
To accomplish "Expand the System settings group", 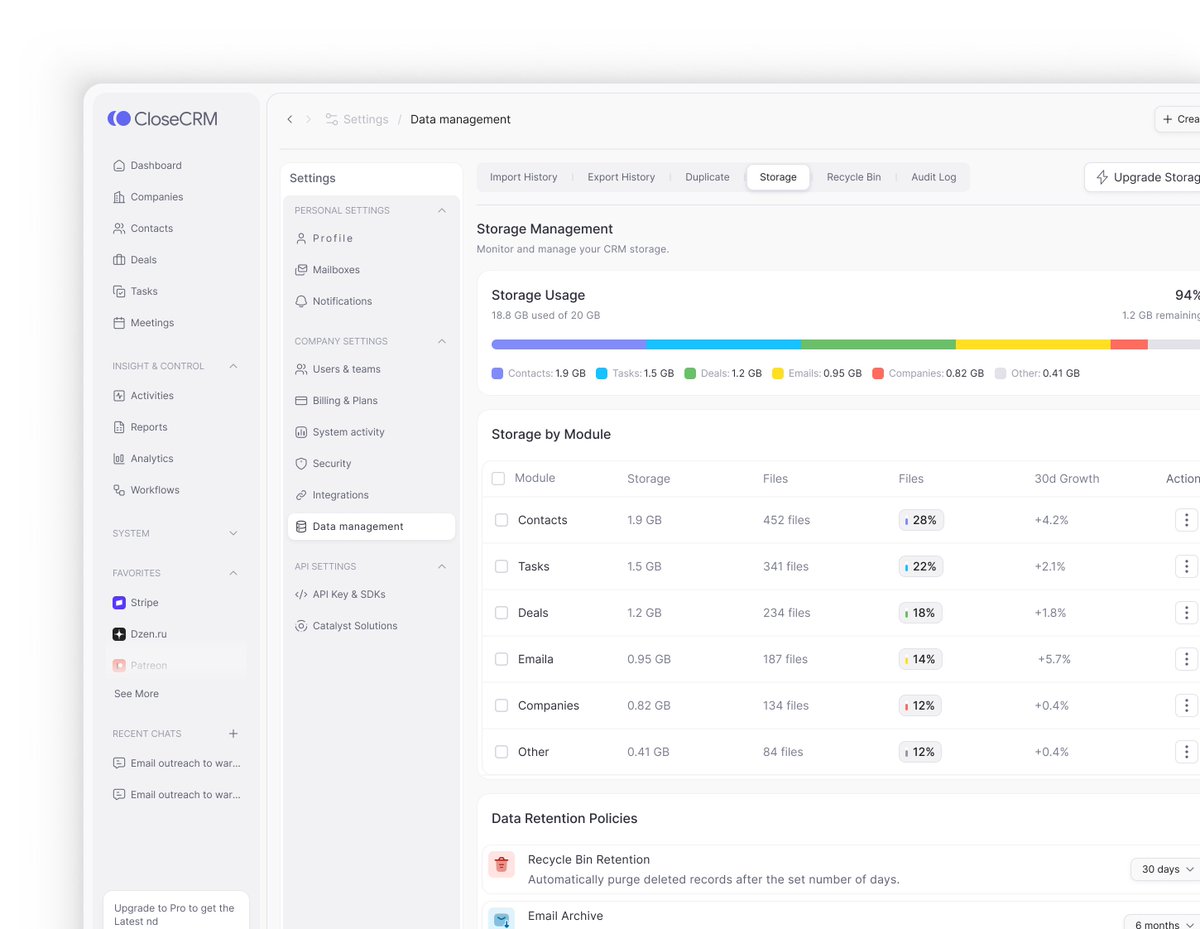I will (232, 533).
